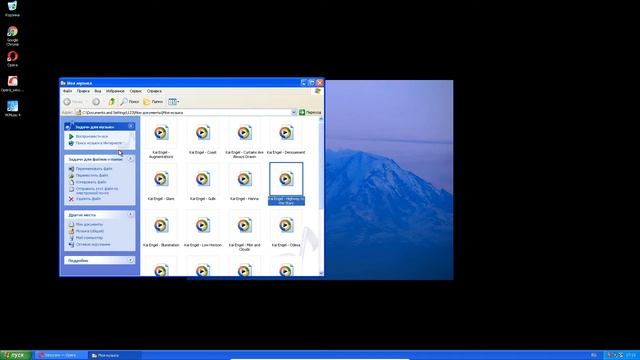Expand the address bar dropdown arrow
The image size is (640, 360).
click(x=294, y=112)
